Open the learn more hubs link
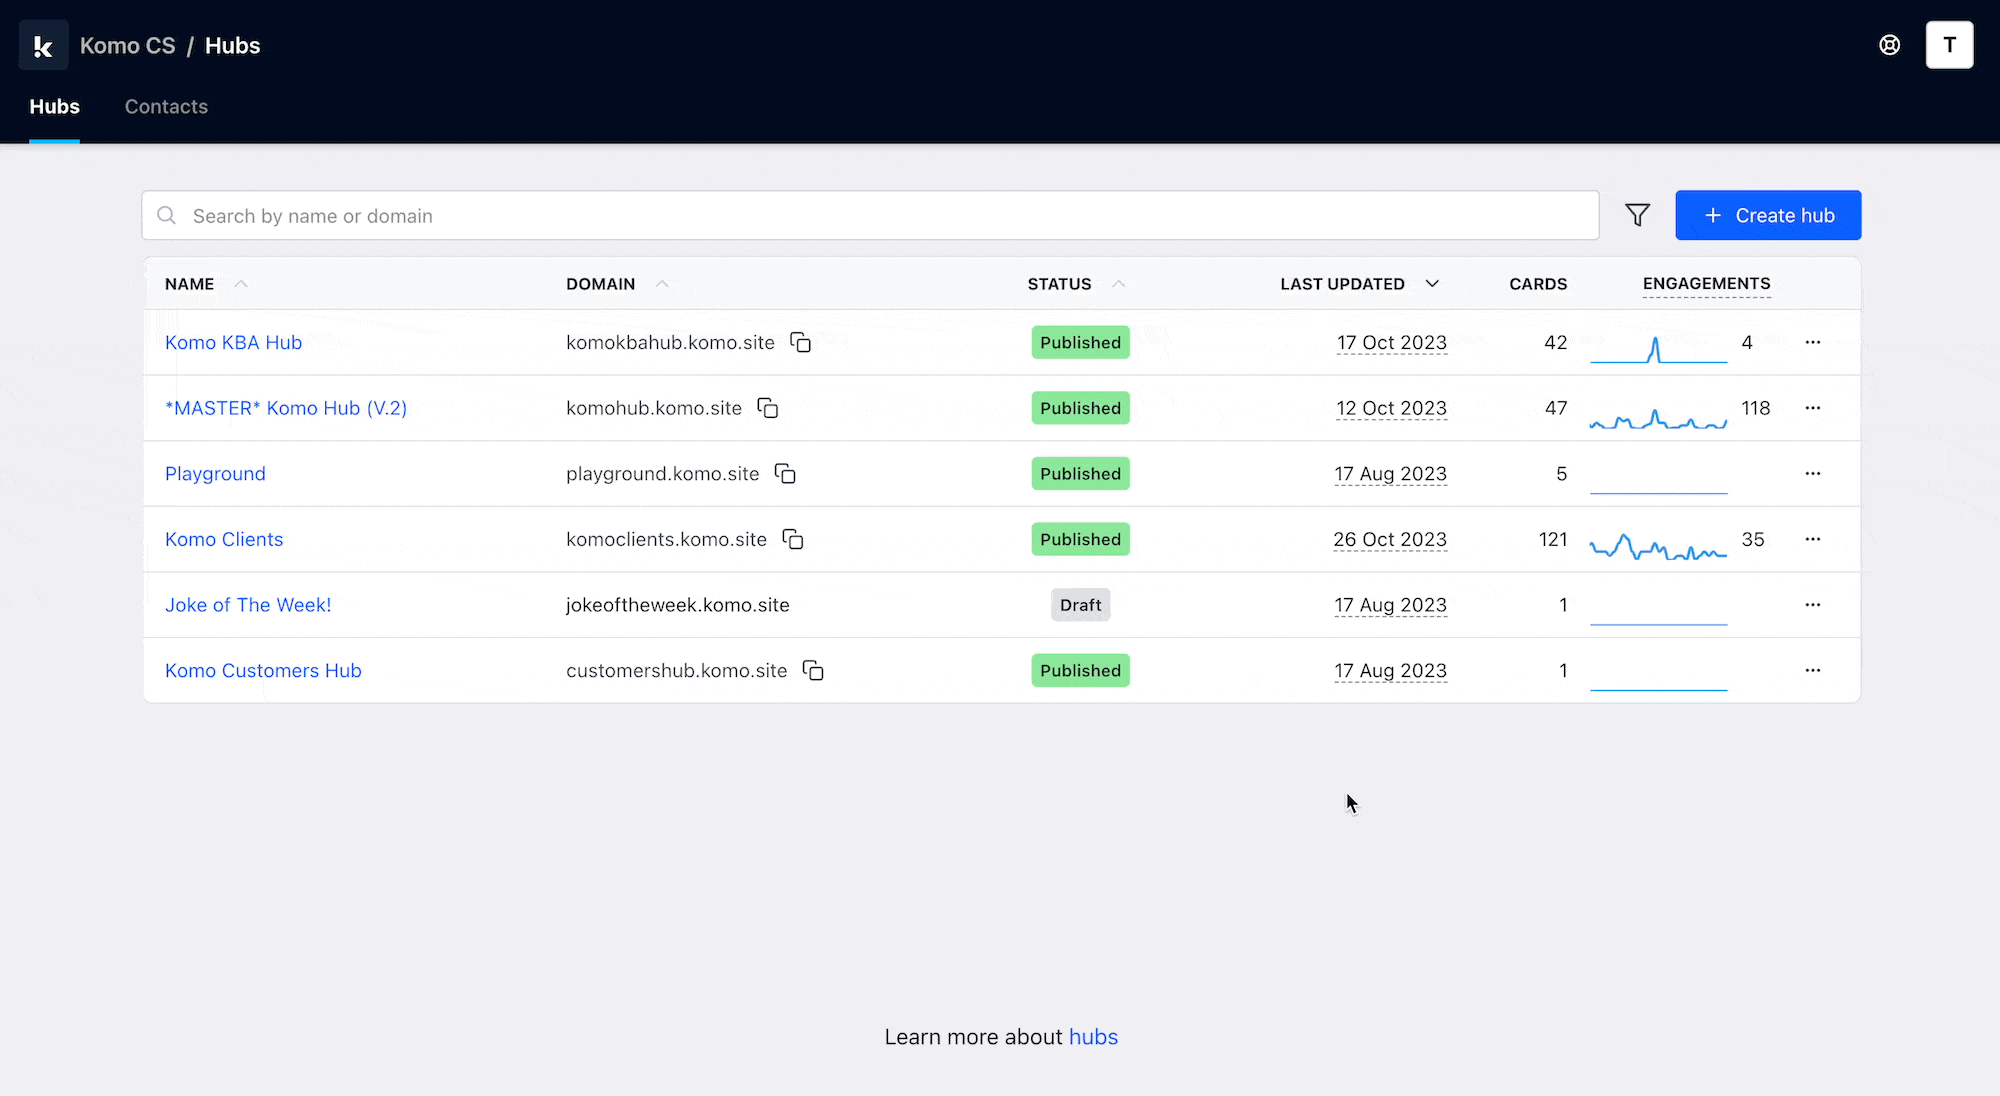 (x=1093, y=1037)
